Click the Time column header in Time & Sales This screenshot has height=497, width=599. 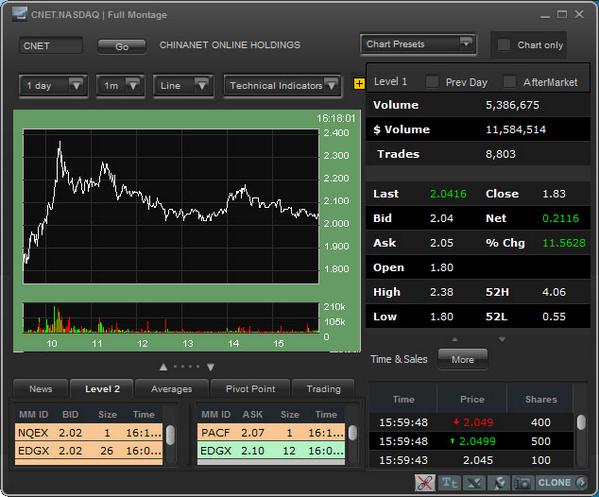[x=403, y=399]
